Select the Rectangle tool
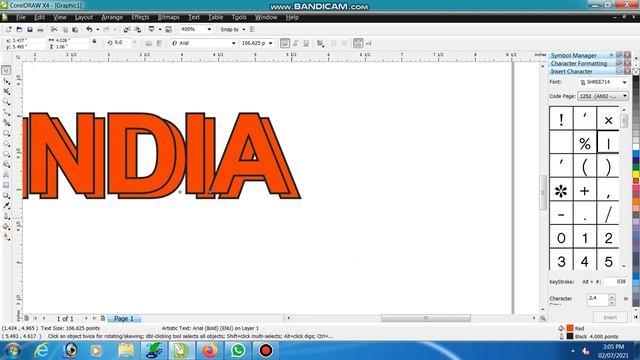 (x=6, y=133)
